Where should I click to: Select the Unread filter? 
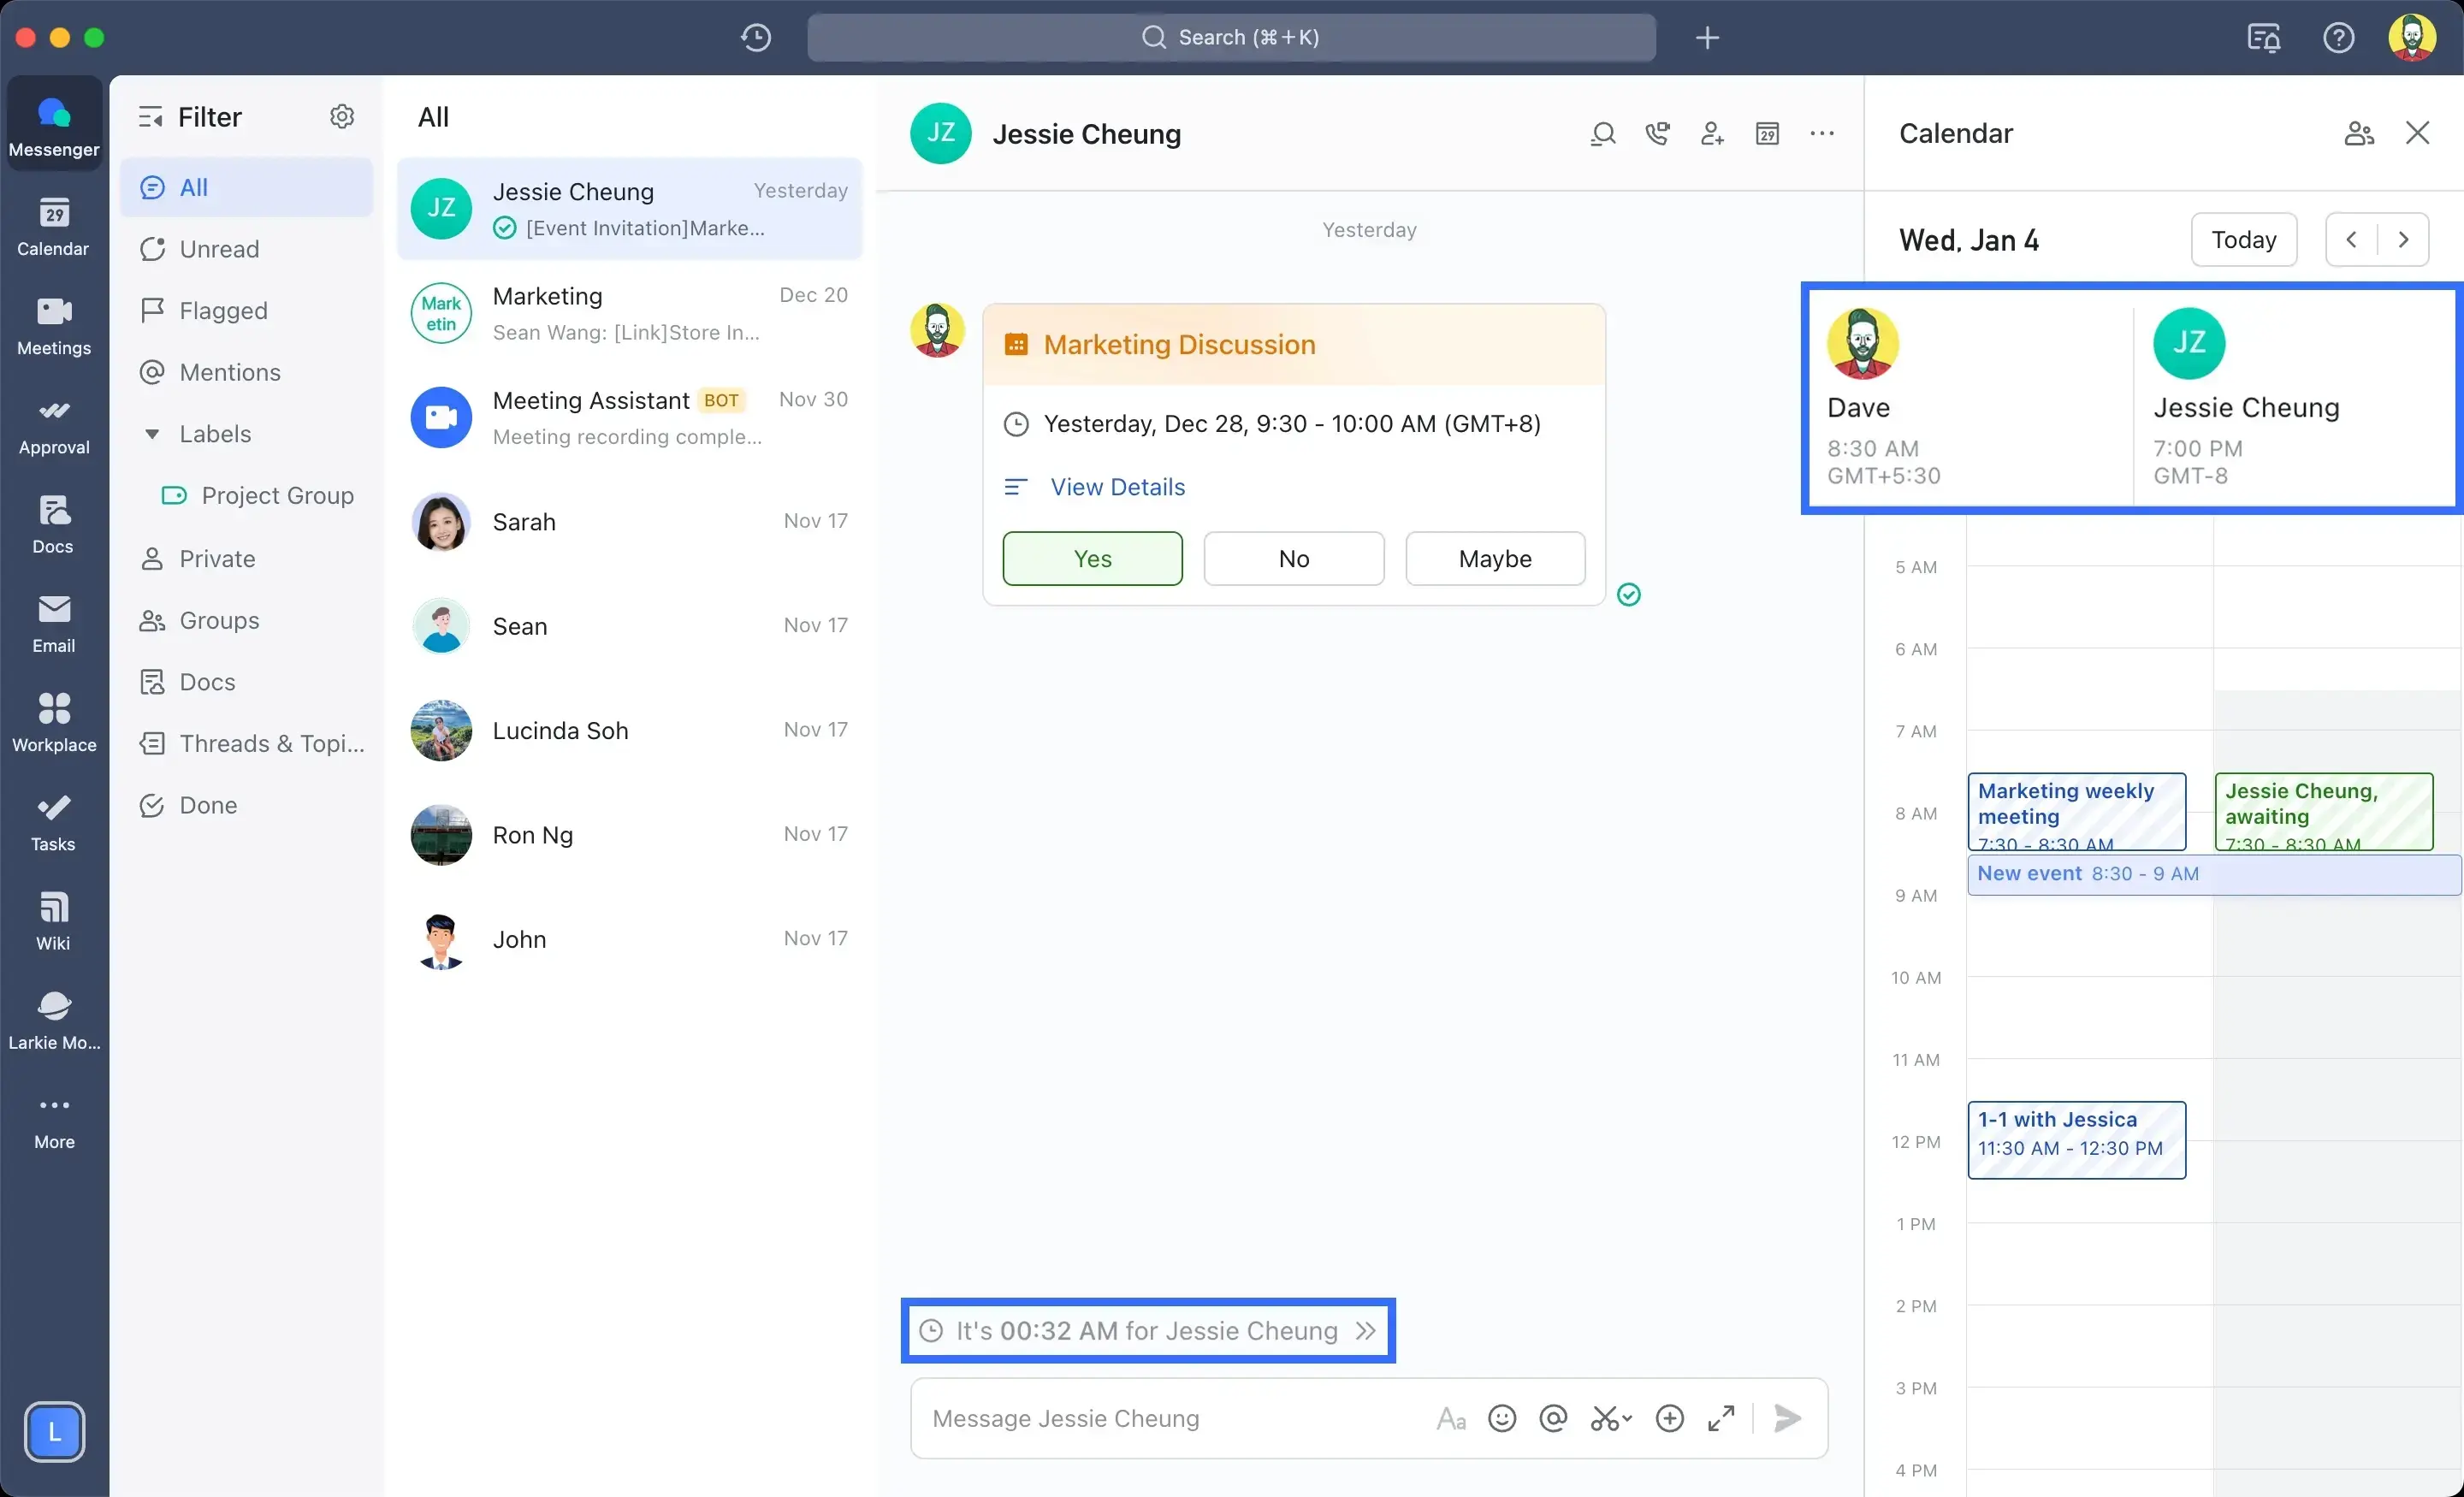[x=219, y=249]
